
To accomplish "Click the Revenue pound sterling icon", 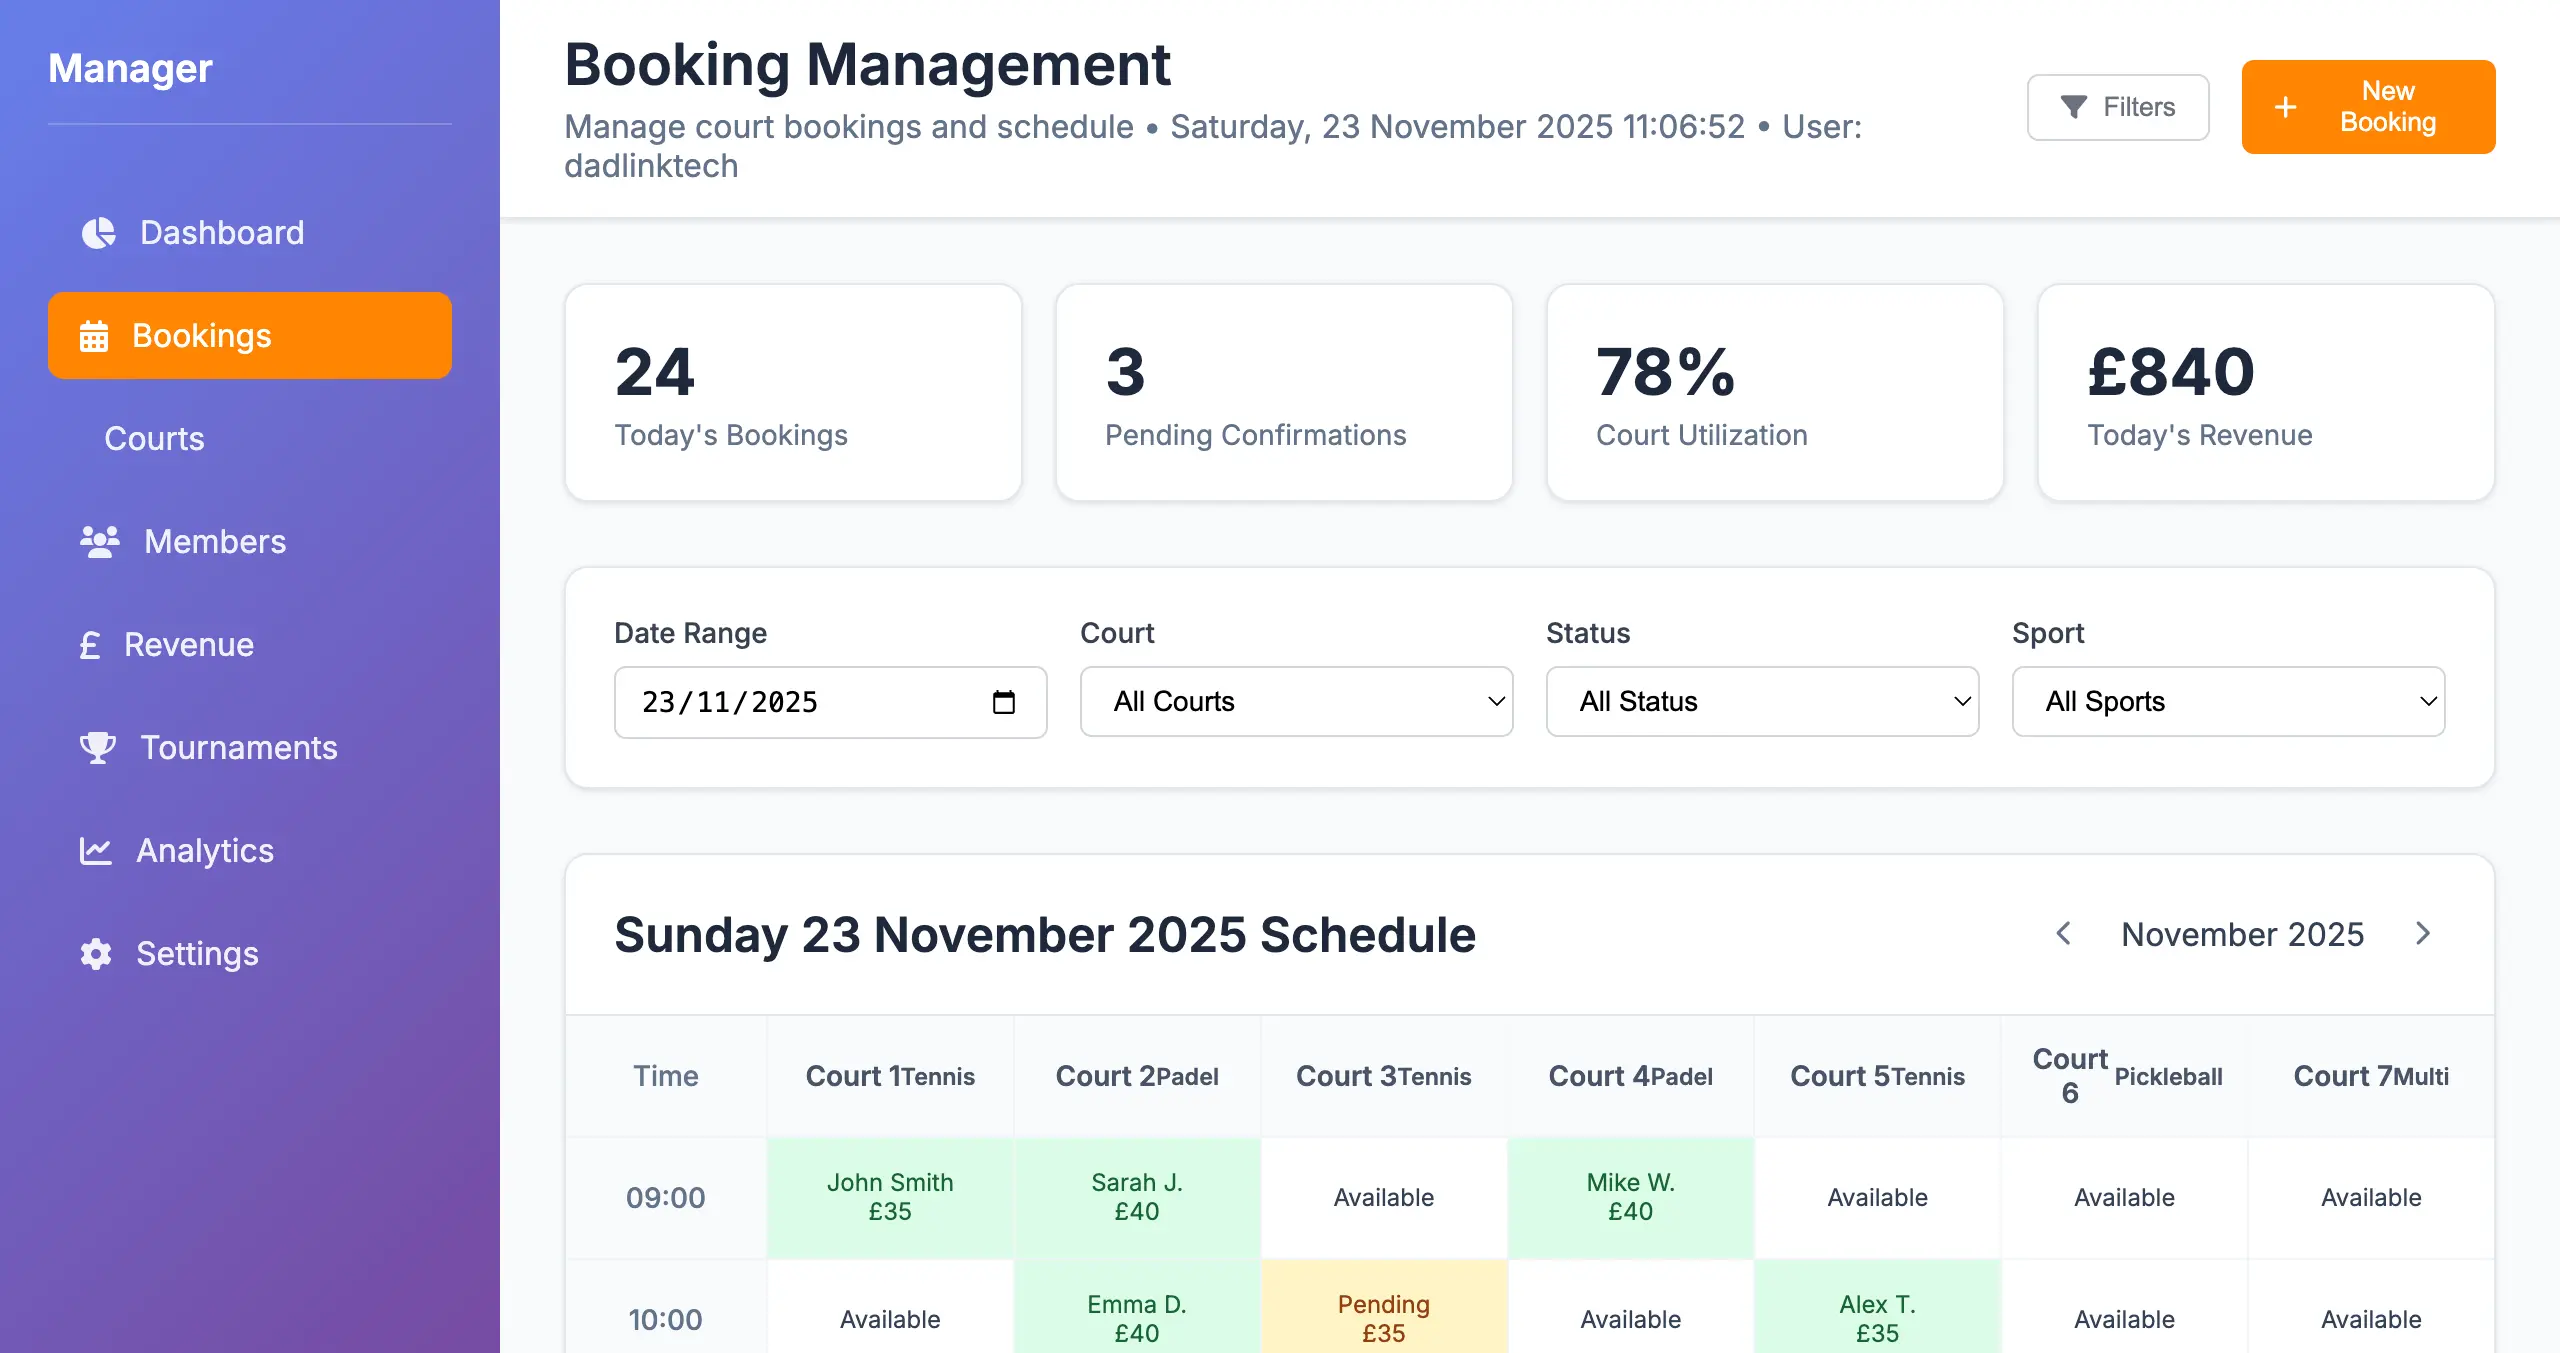I will point(92,644).
